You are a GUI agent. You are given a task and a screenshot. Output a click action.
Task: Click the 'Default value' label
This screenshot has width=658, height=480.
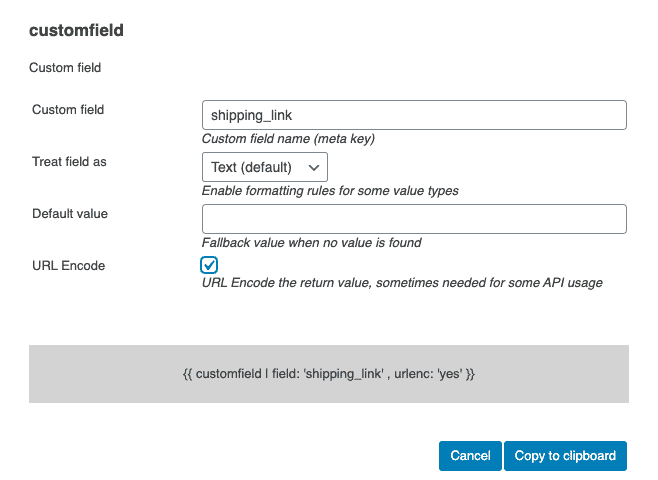(70, 214)
